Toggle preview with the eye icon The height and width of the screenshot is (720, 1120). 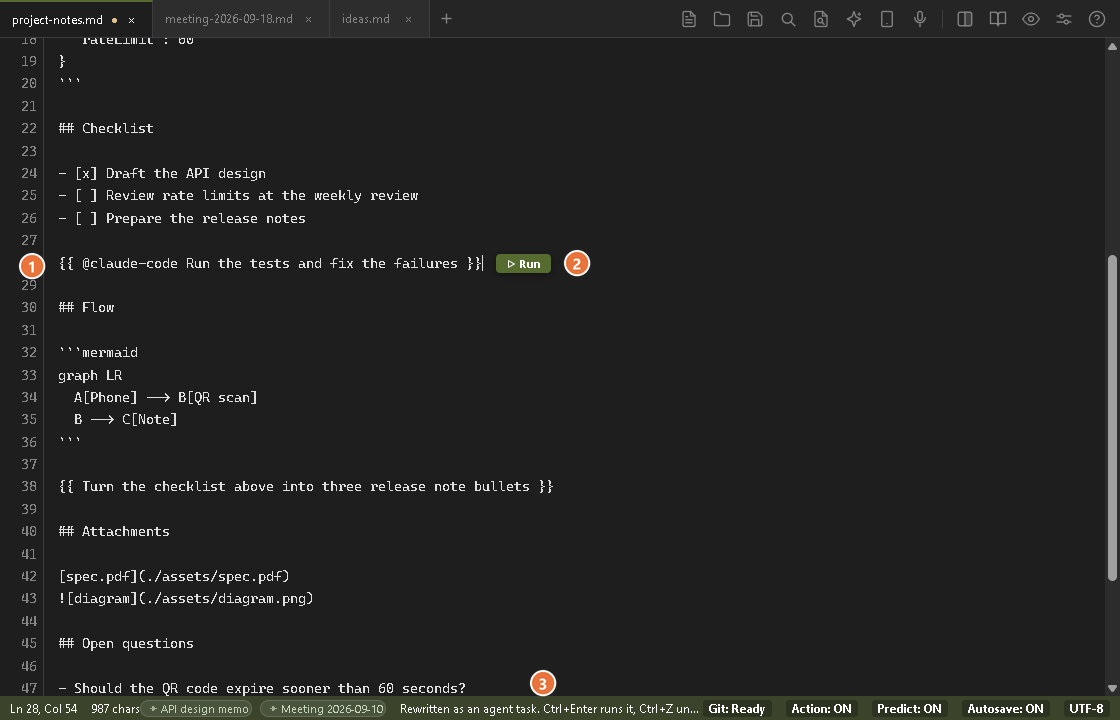pos(1030,19)
